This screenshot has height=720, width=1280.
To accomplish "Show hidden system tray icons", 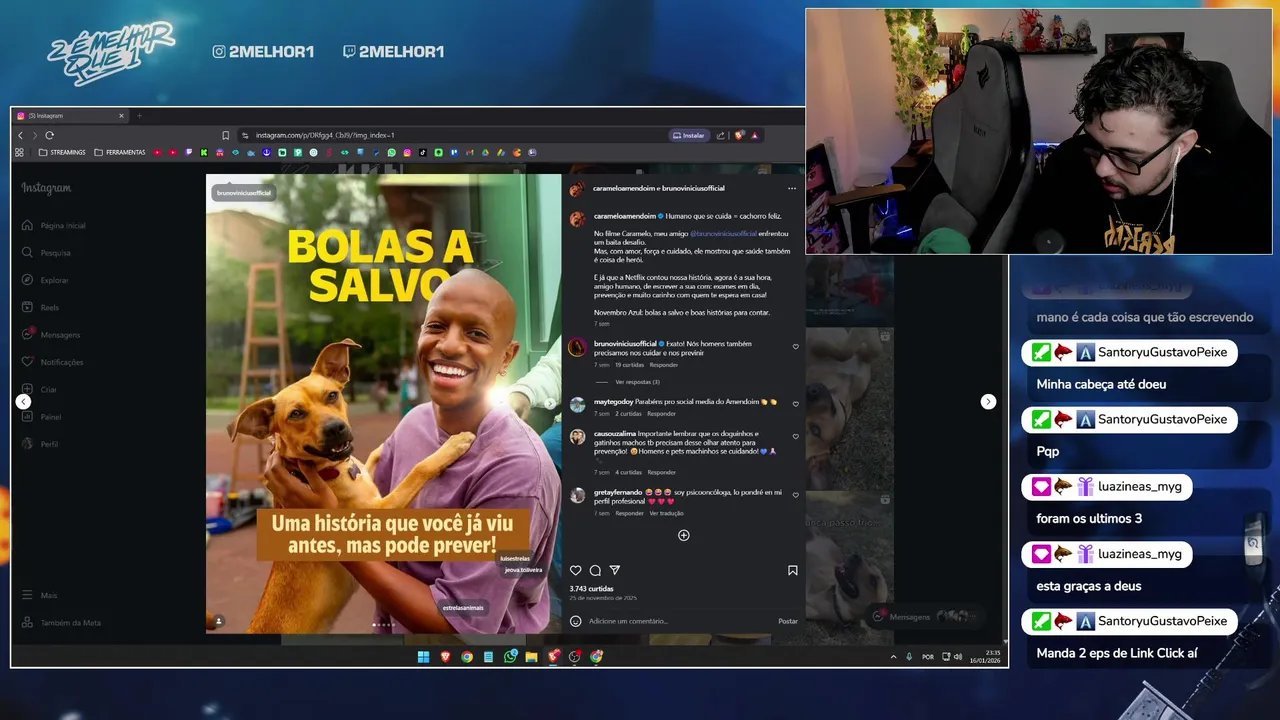I will point(893,657).
